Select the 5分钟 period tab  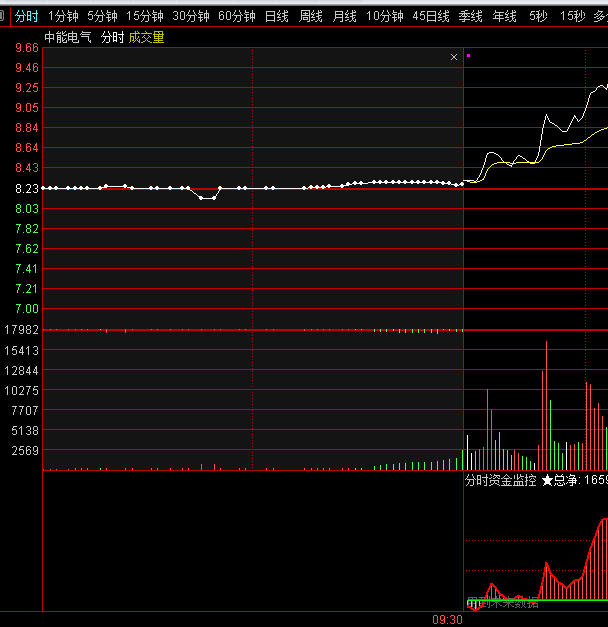102,16
